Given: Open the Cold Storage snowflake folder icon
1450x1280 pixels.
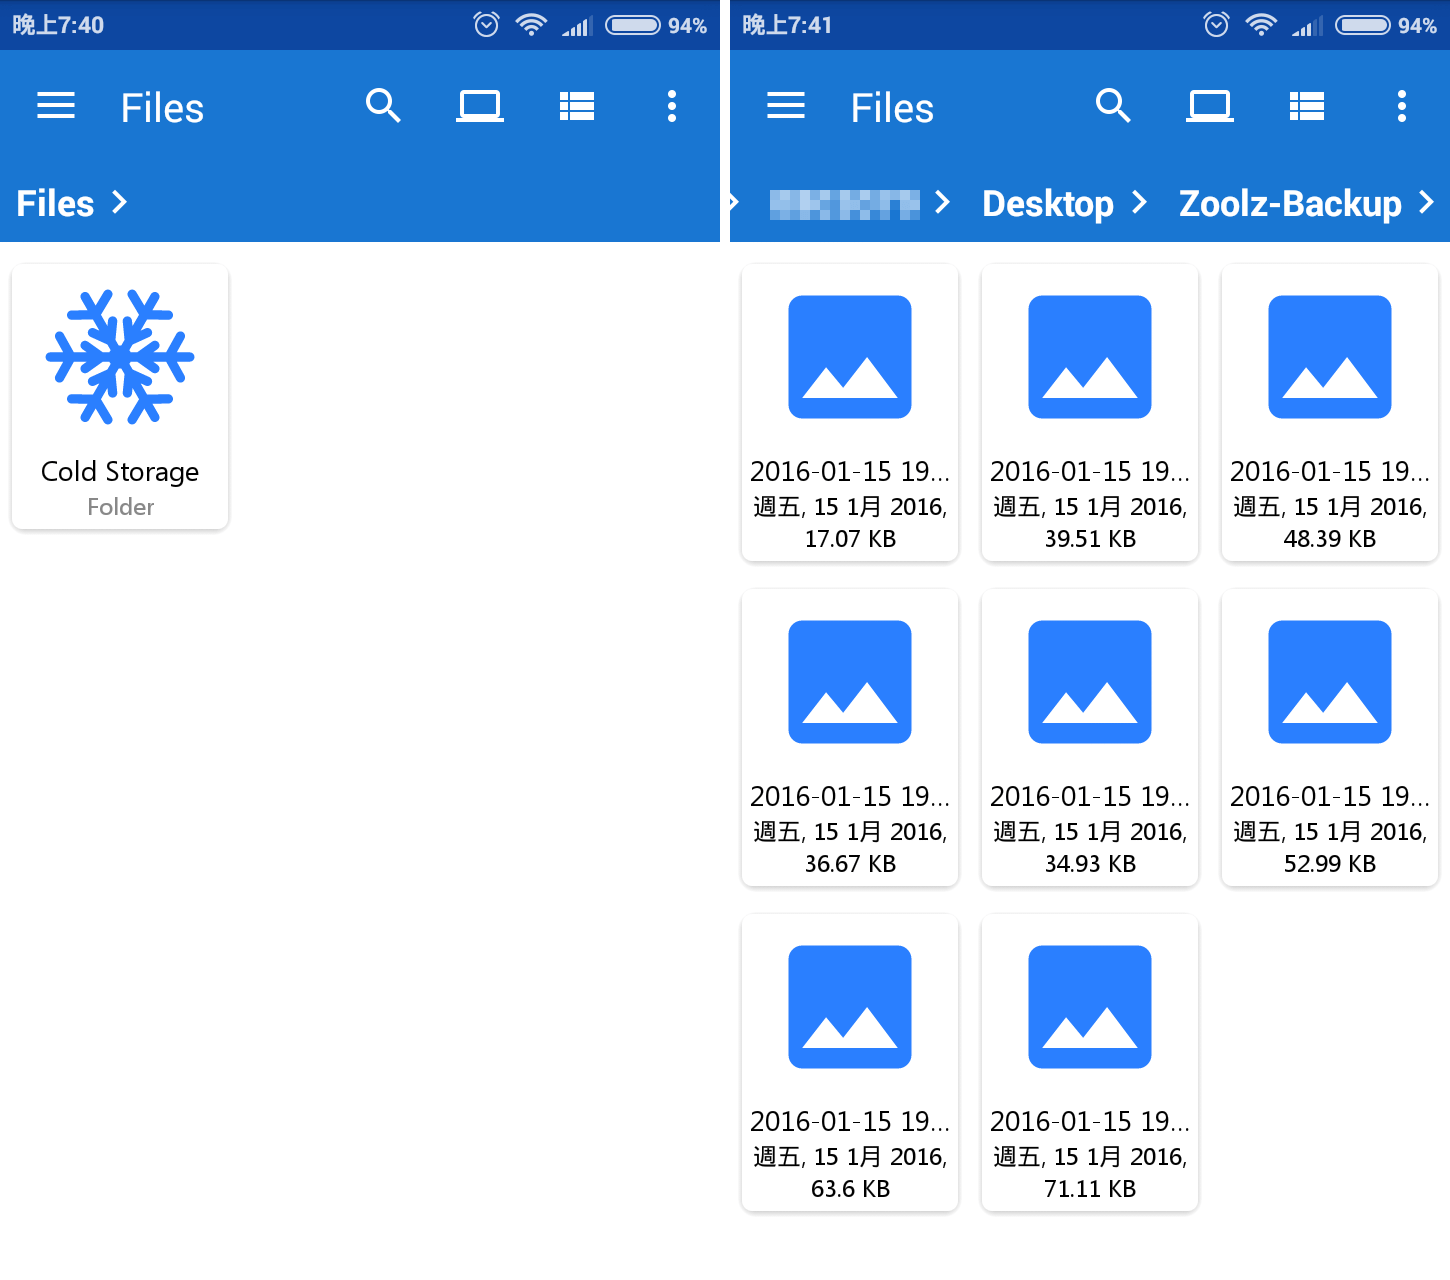Looking at the screenshot, I should [x=119, y=357].
